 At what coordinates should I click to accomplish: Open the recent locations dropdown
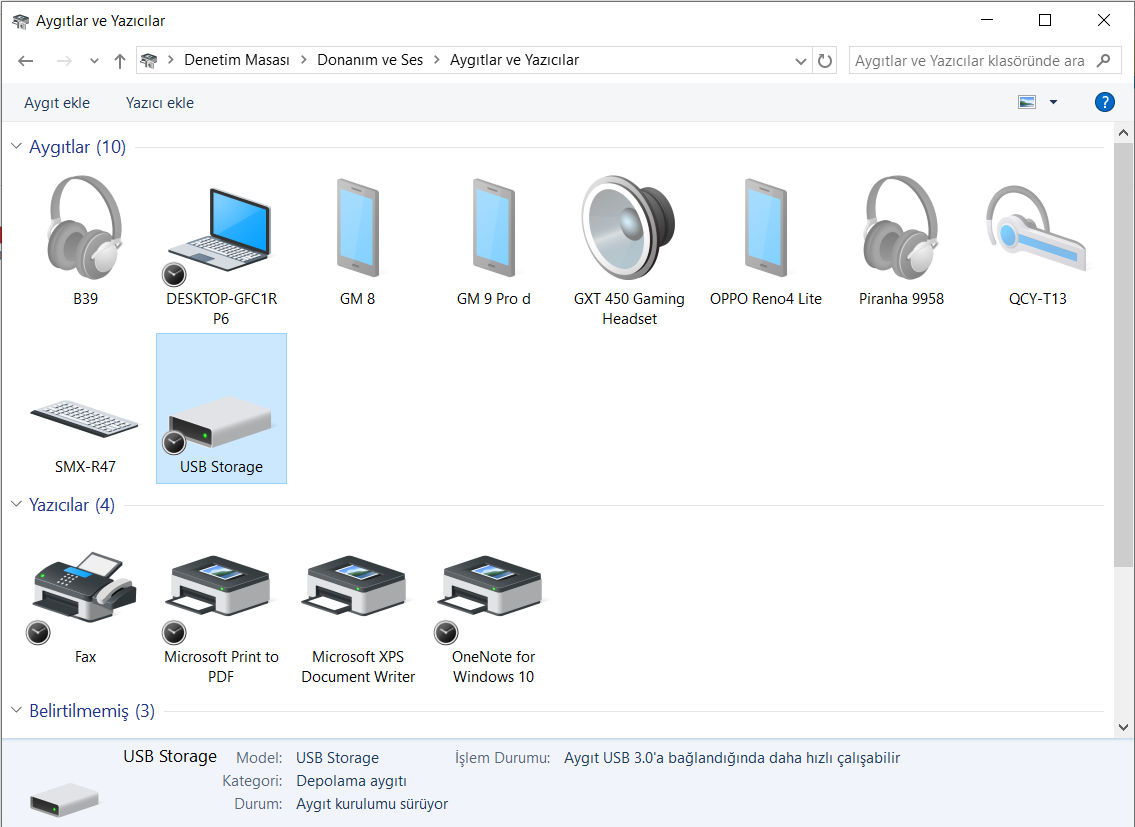(x=94, y=61)
